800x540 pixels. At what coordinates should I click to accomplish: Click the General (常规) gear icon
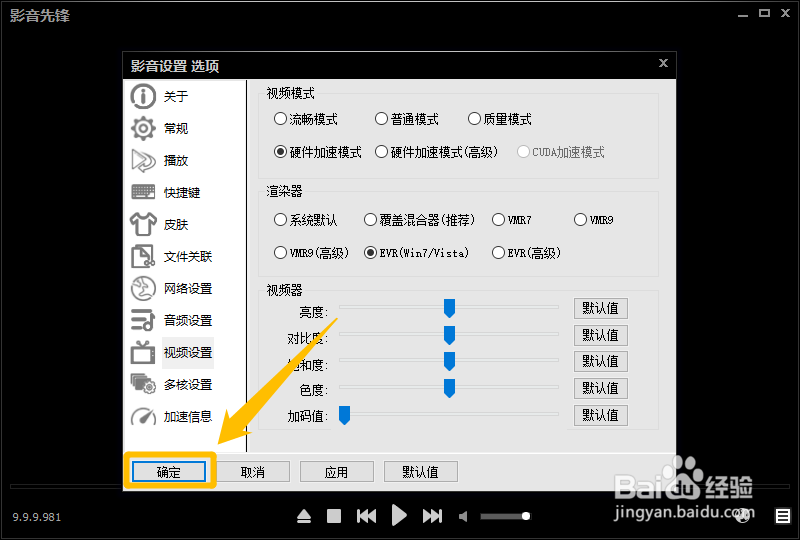click(143, 128)
